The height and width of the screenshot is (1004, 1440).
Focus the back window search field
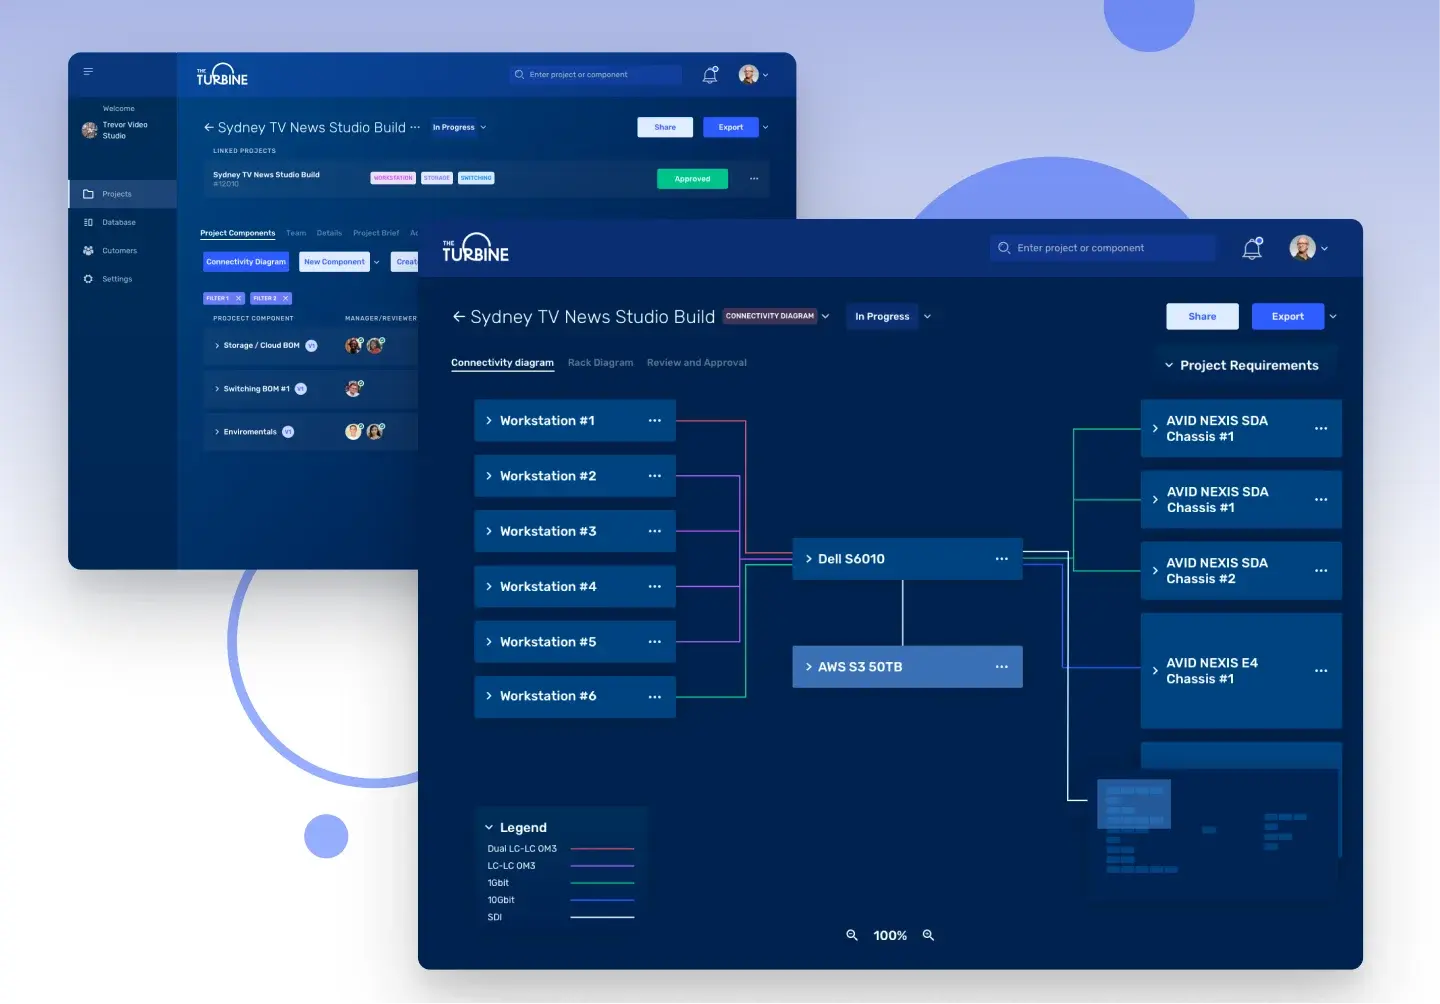[596, 75]
